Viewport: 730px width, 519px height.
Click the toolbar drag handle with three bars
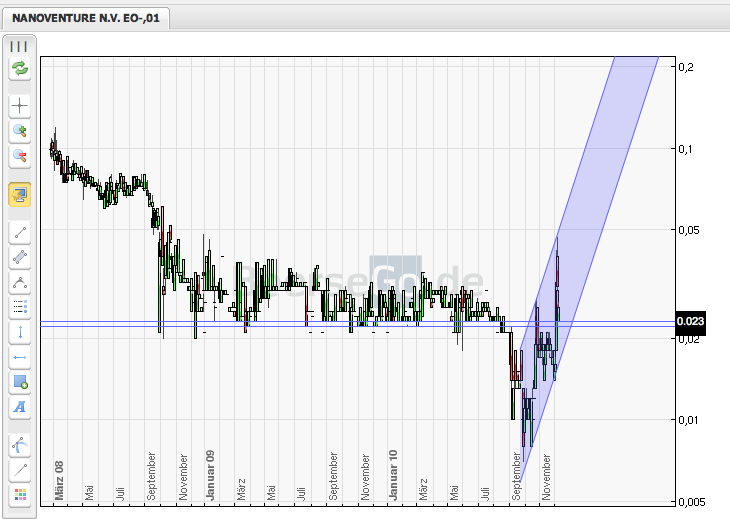click(19, 47)
